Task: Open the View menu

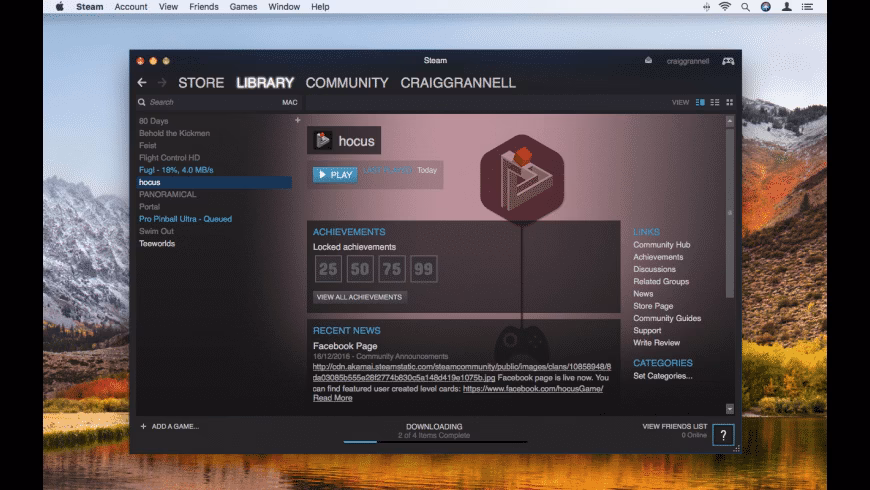Action: [168, 7]
